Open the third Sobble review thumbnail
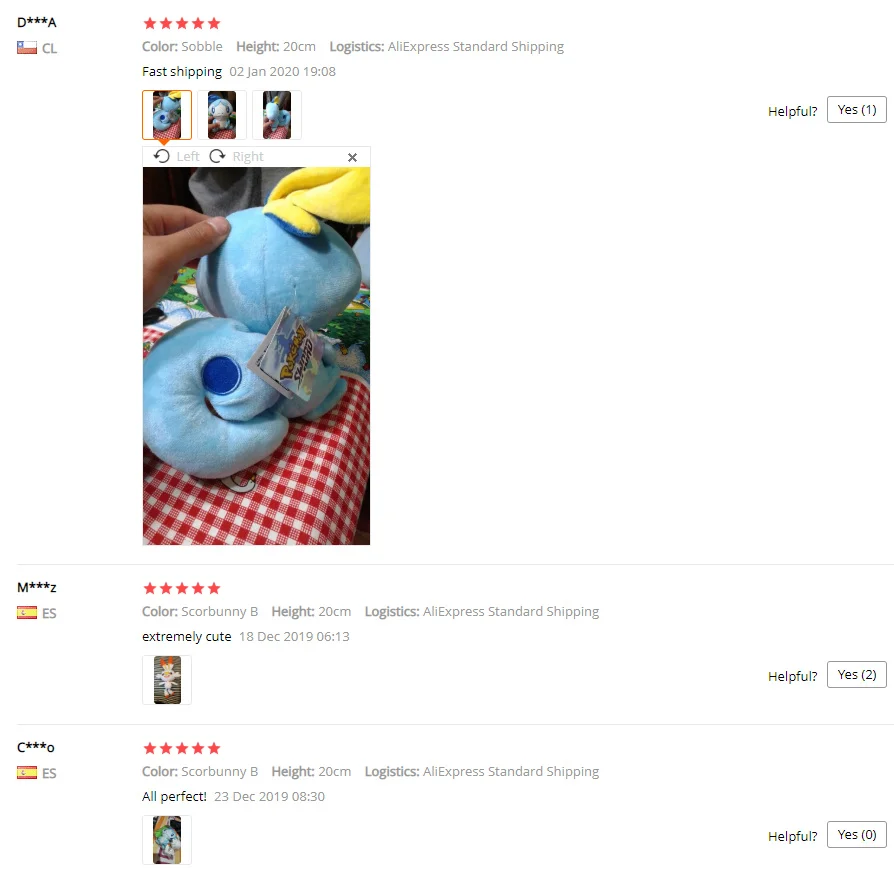The height and width of the screenshot is (876, 894). point(277,115)
